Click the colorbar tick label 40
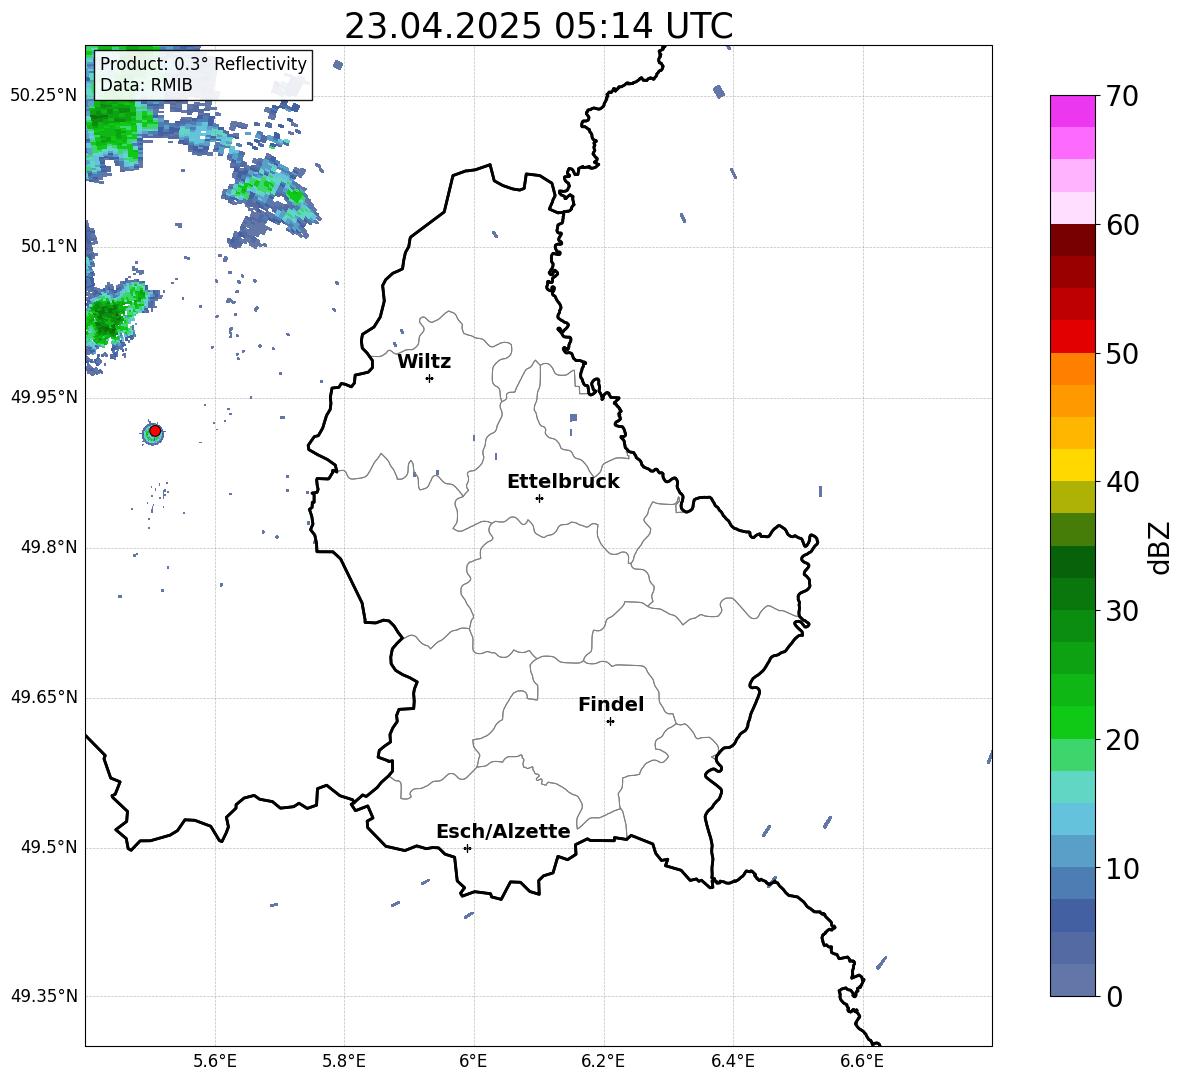Viewport: 1184px width, 1081px height. click(1122, 482)
